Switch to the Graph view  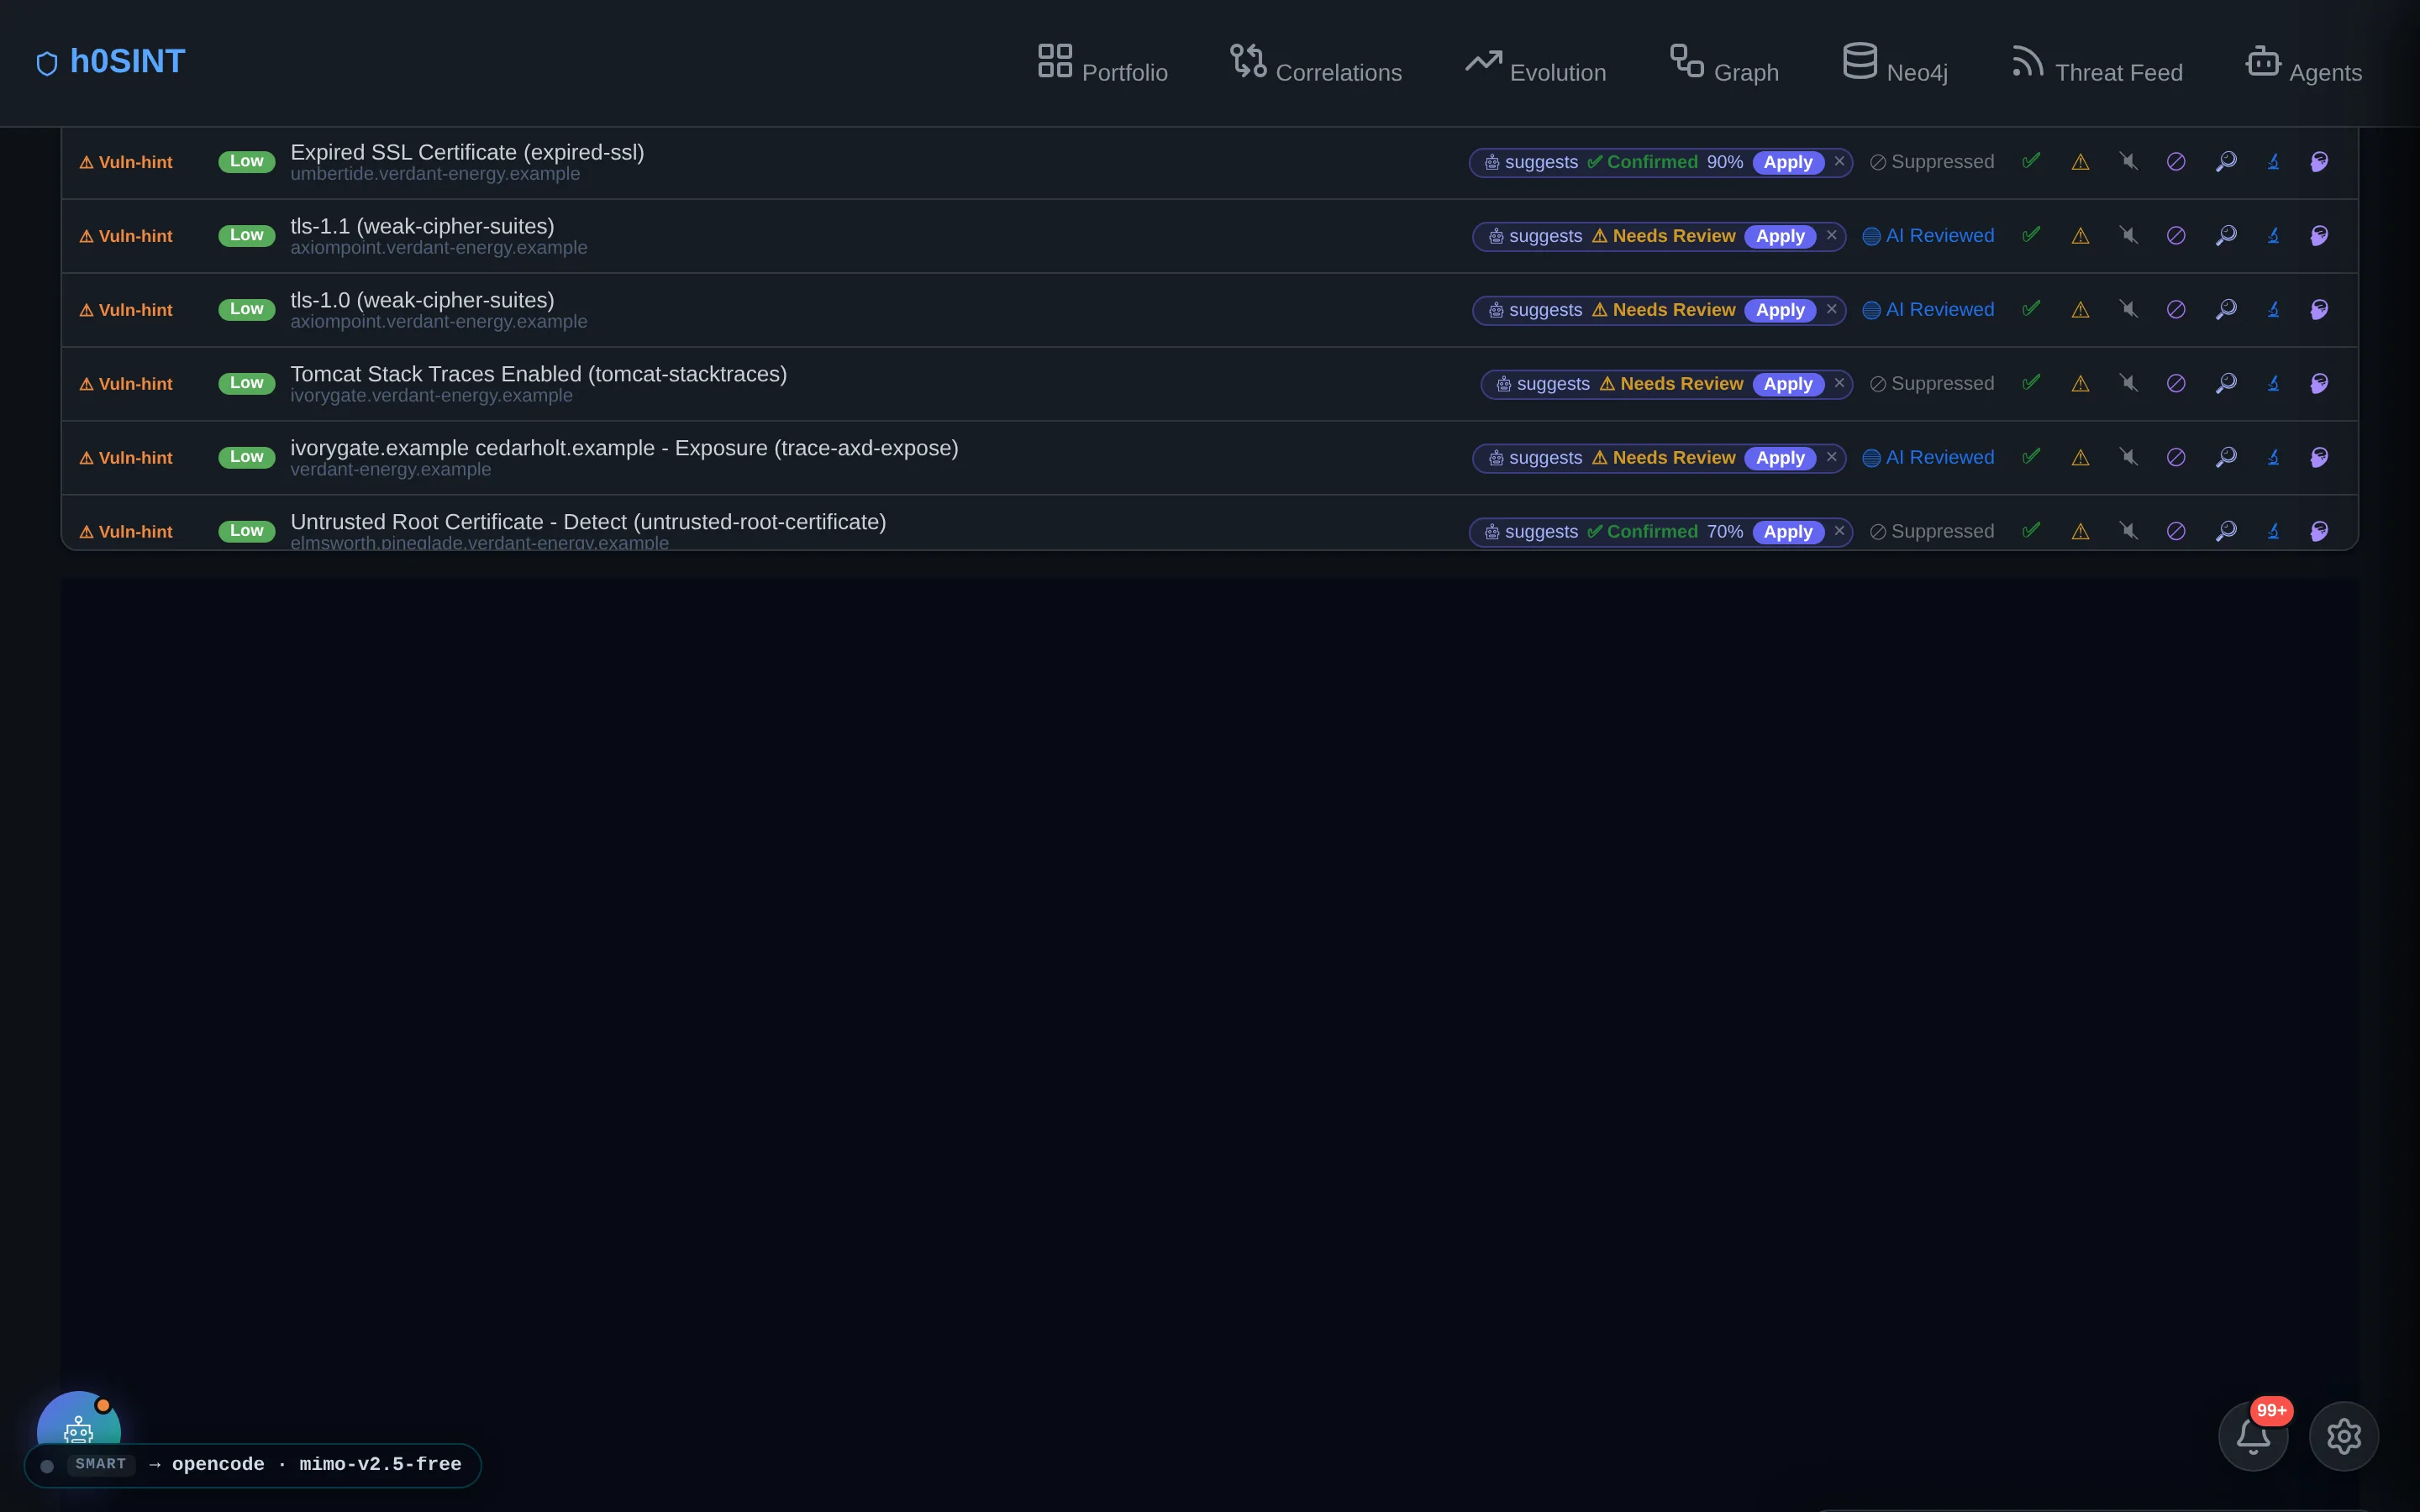pyautogui.click(x=1724, y=63)
